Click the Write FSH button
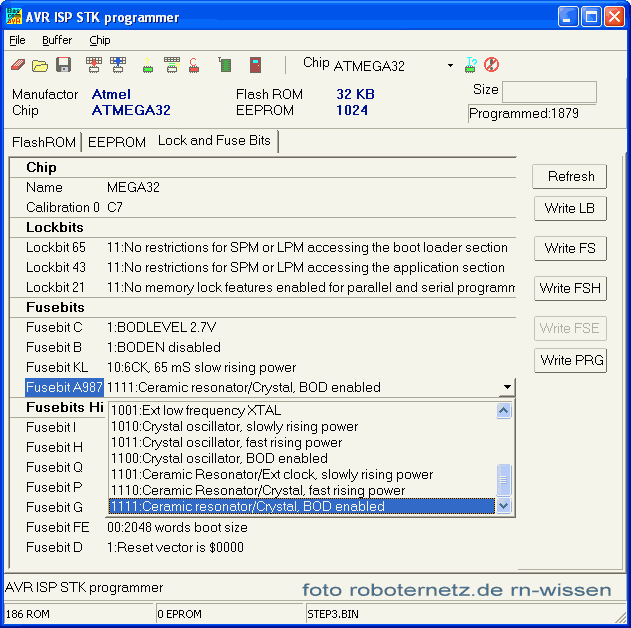 tap(570, 288)
